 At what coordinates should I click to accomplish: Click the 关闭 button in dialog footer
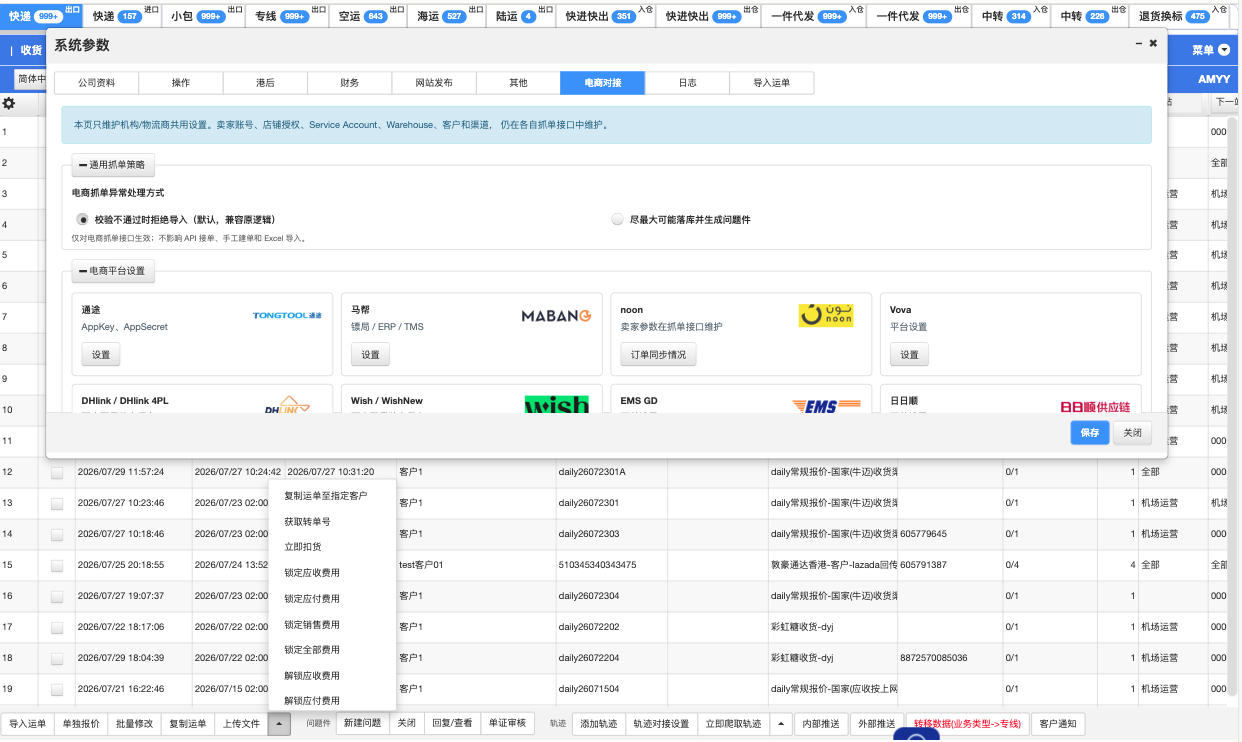(x=1132, y=433)
